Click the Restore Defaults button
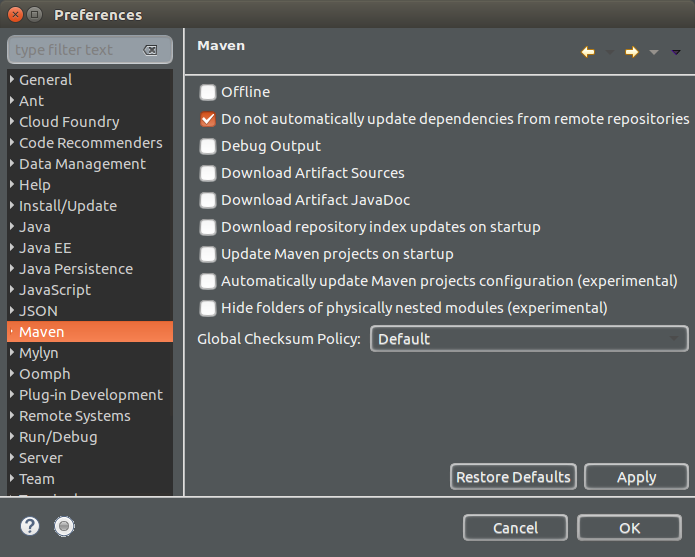Image resolution: width=695 pixels, height=557 pixels. pyautogui.click(x=513, y=477)
